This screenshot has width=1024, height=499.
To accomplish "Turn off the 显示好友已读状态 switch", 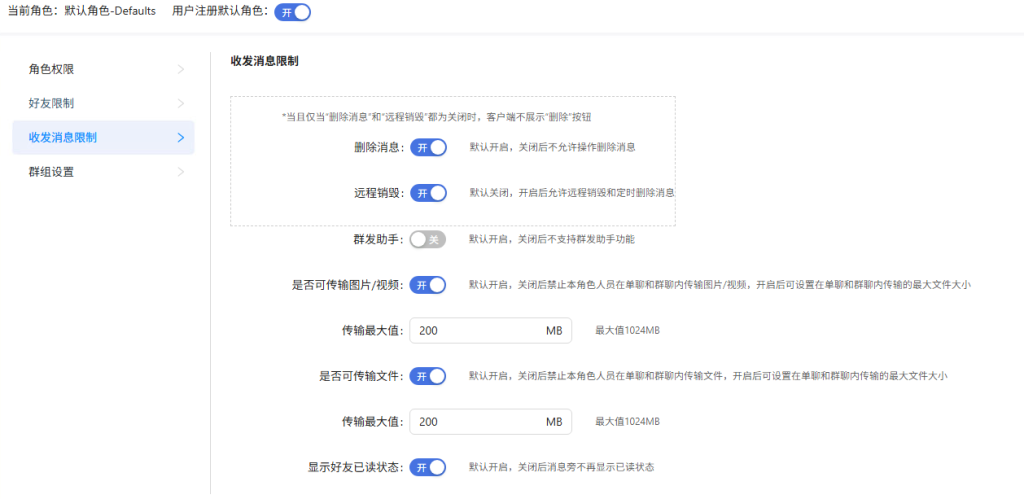I will pyautogui.click(x=428, y=468).
